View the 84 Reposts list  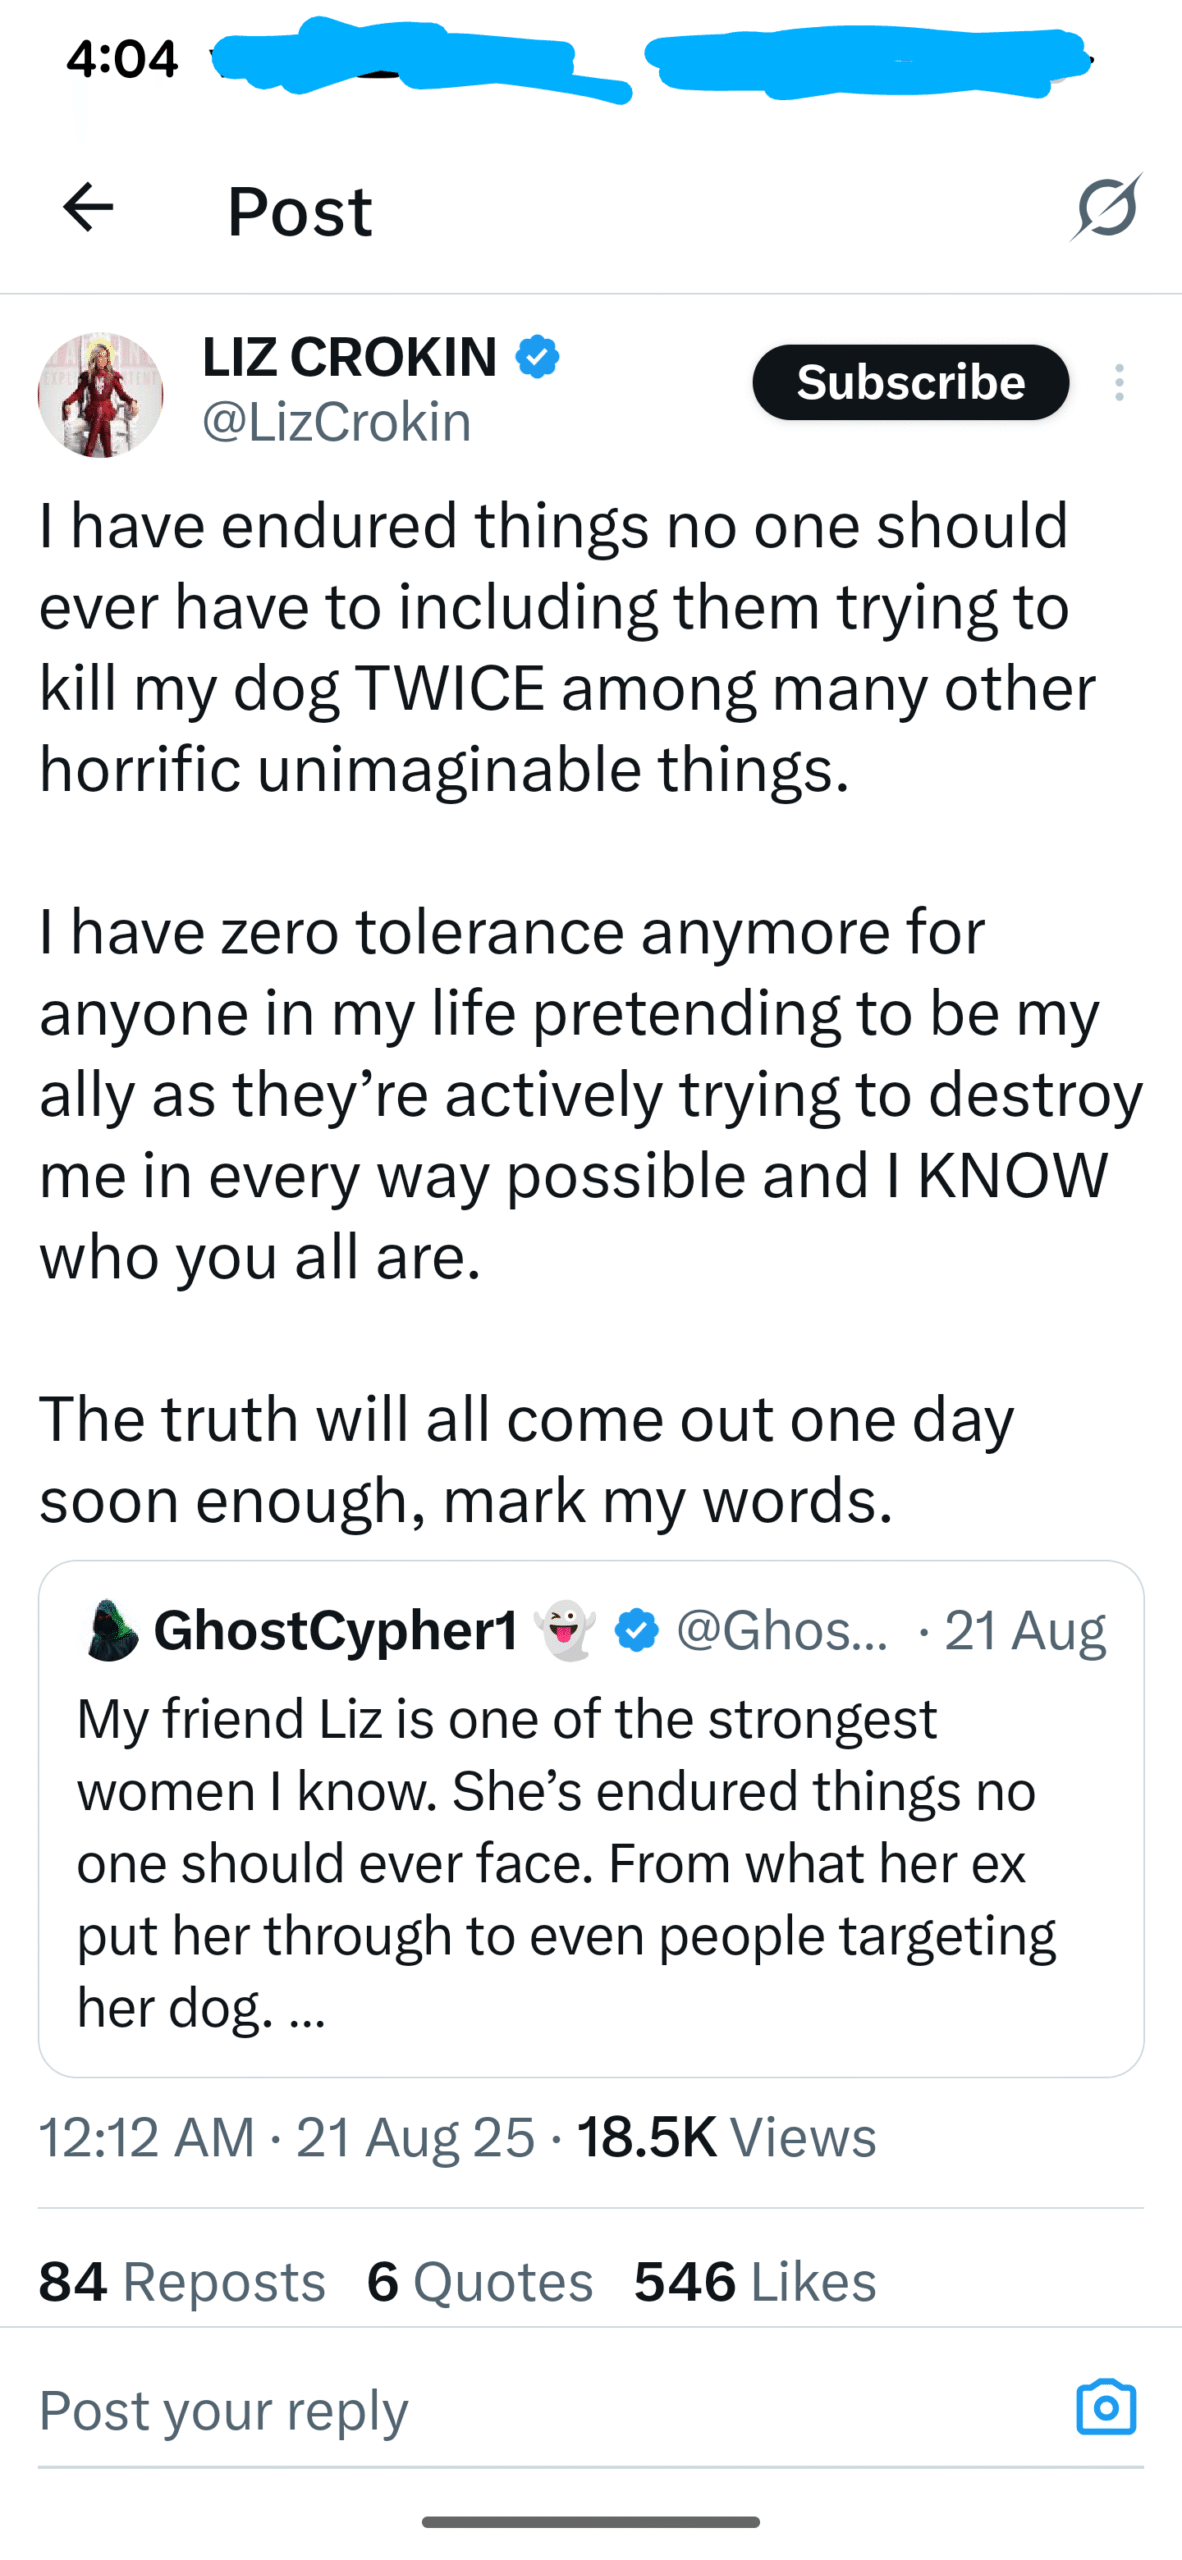[x=182, y=2281]
